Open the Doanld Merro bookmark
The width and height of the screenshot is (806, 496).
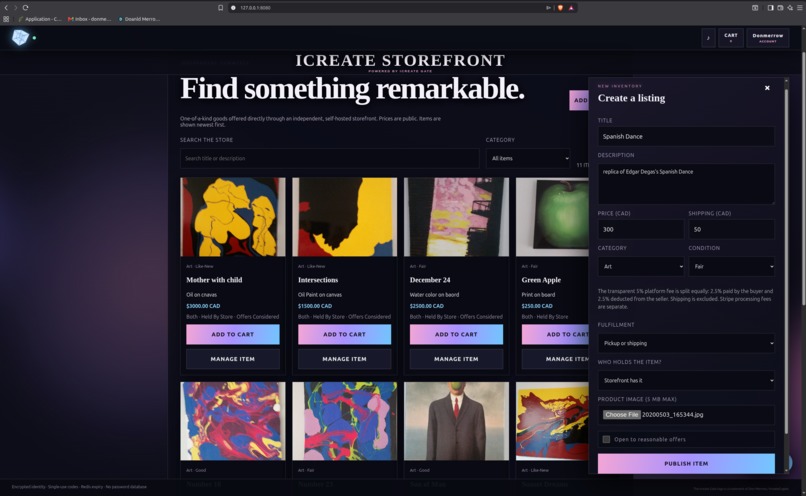pyautogui.click(x=139, y=19)
